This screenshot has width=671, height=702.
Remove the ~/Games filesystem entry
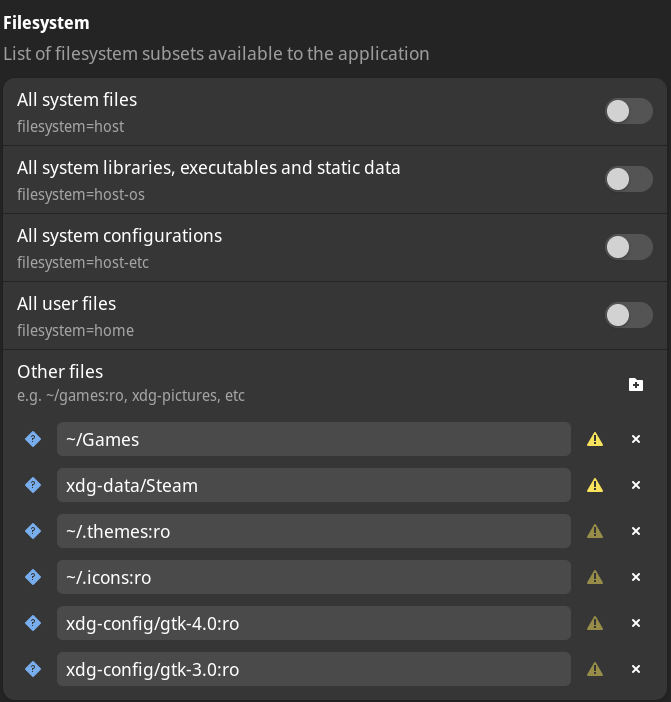coord(636,439)
